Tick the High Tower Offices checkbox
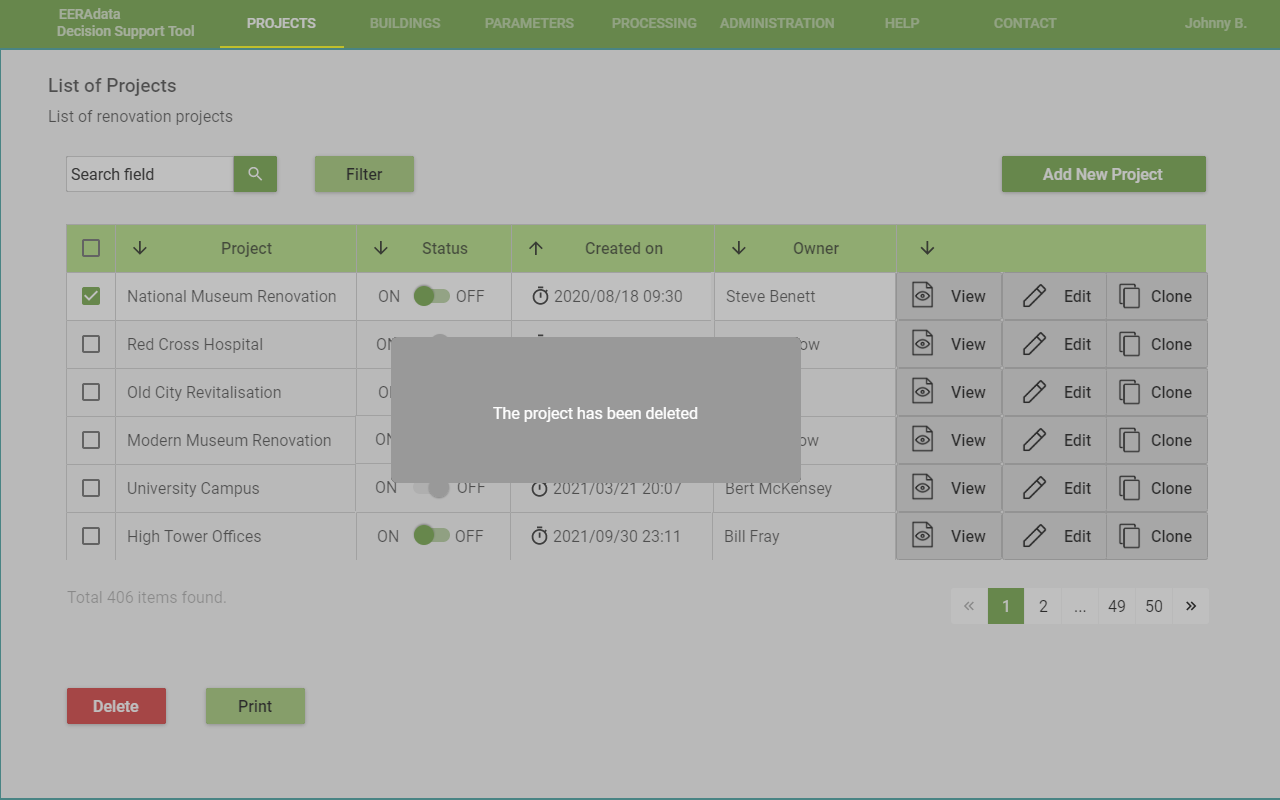Screen dimensions: 1280x800 pyautogui.click(x=91, y=536)
